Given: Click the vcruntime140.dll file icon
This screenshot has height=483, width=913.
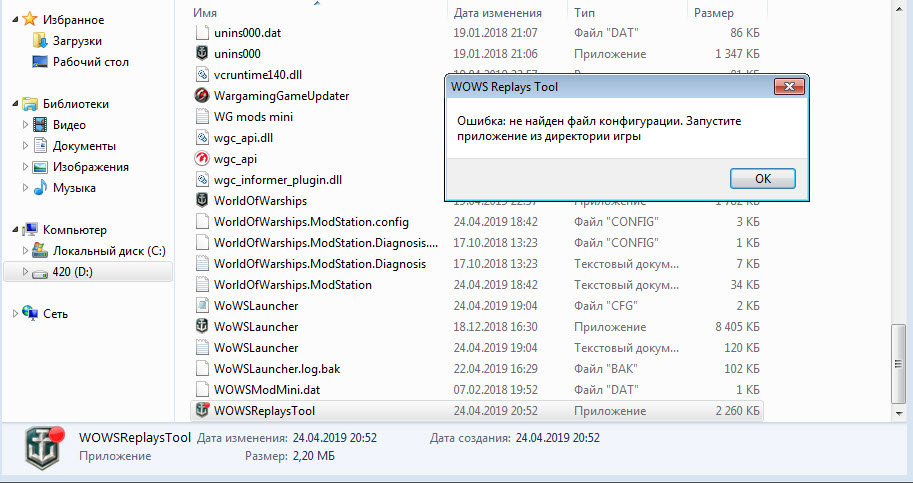Looking at the screenshot, I should coord(202,74).
